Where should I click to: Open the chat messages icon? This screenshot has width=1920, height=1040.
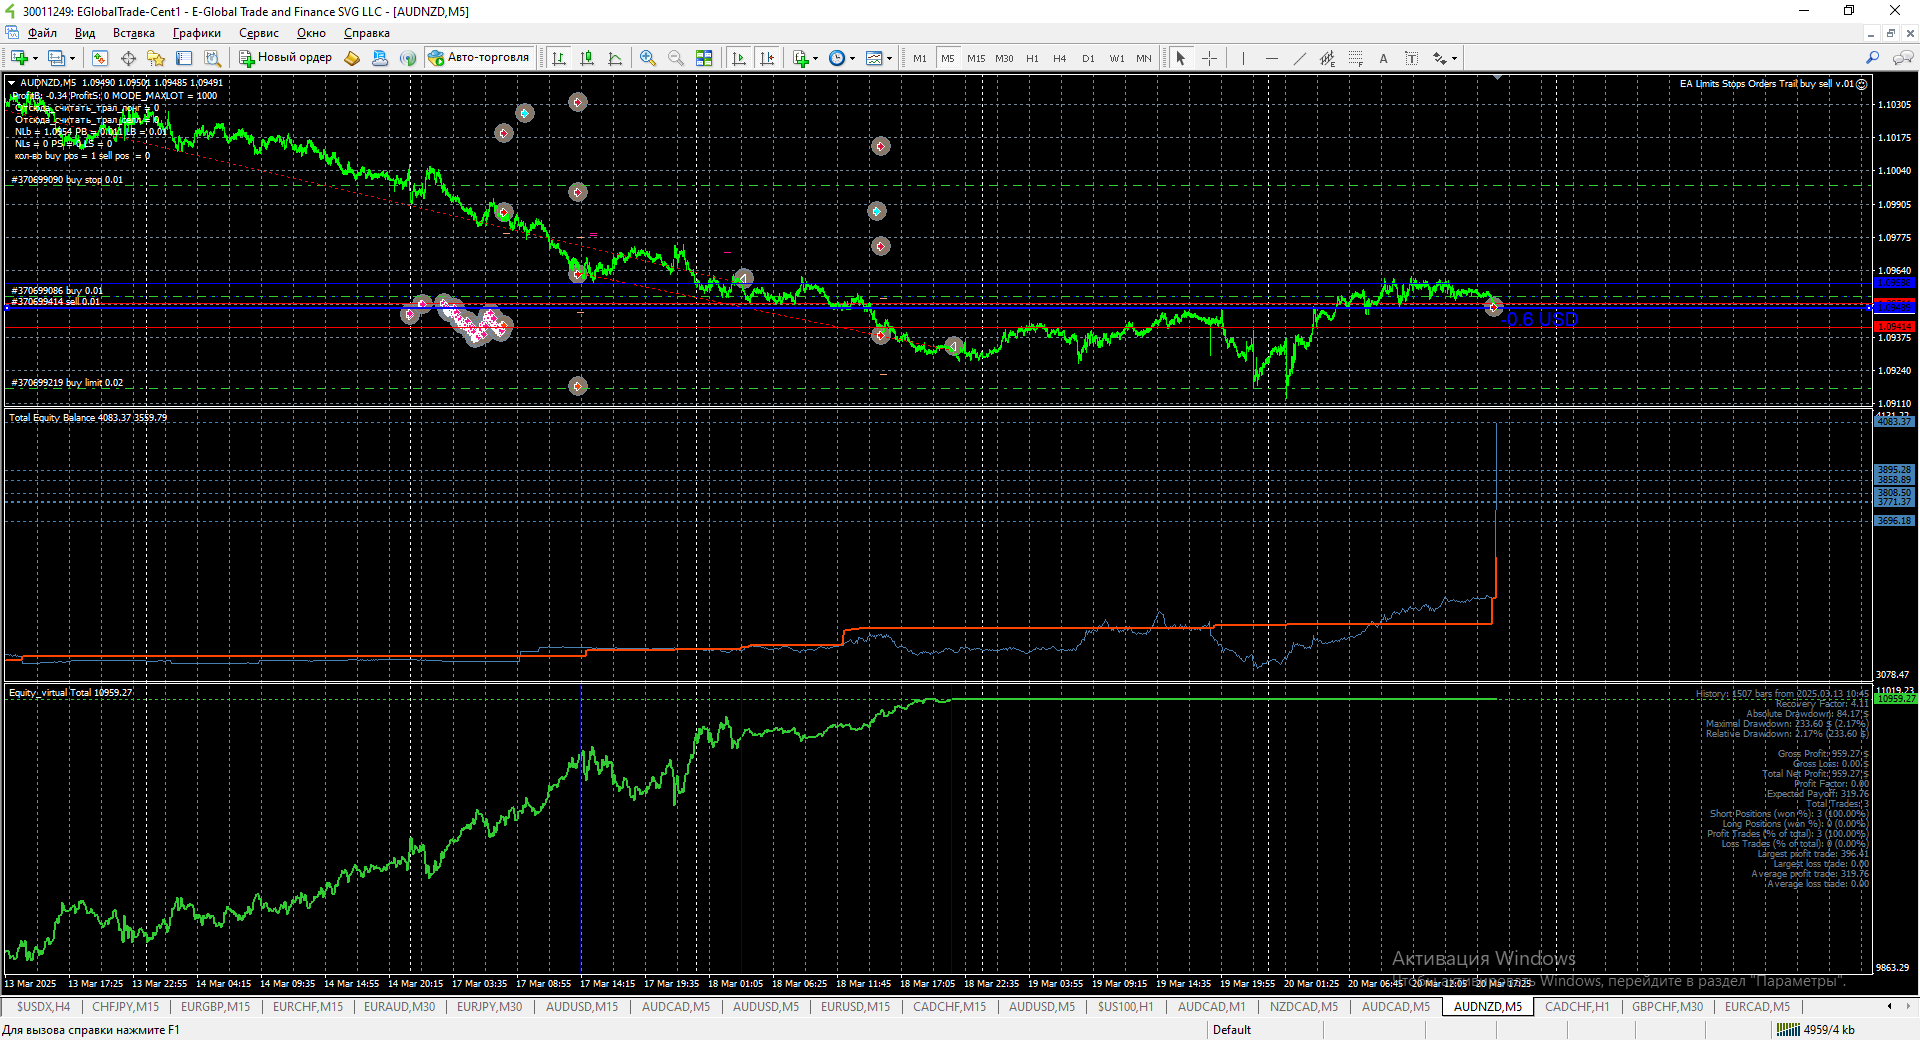1902,58
